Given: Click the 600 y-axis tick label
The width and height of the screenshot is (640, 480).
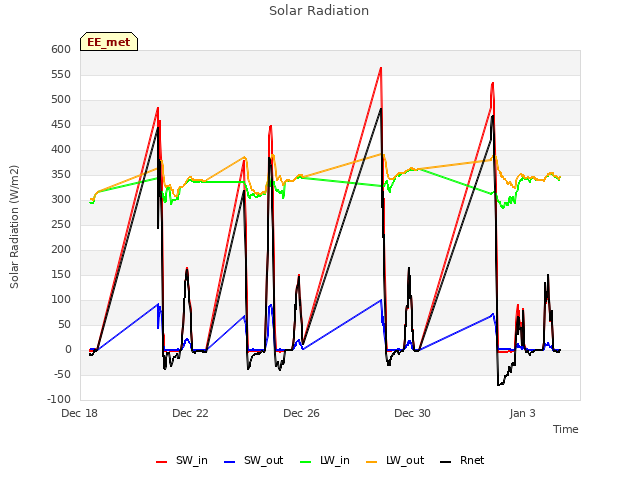Looking at the screenshot, I should pyautogui.click(x=61, y=49).
